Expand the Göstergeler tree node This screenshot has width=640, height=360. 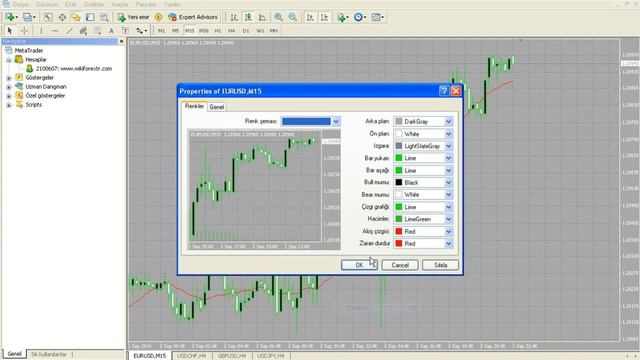(9, 78)
